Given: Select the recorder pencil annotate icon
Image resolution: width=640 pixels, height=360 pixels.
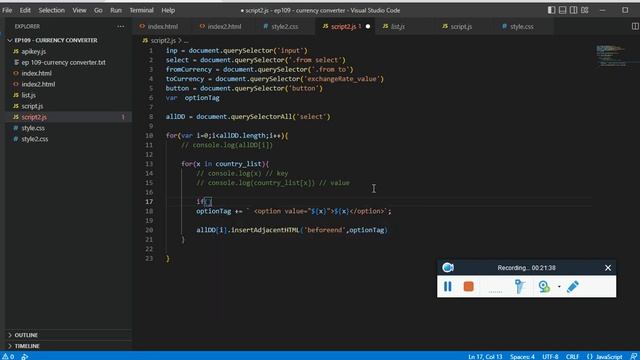Looking at the screenshot, I should (573, 287).
